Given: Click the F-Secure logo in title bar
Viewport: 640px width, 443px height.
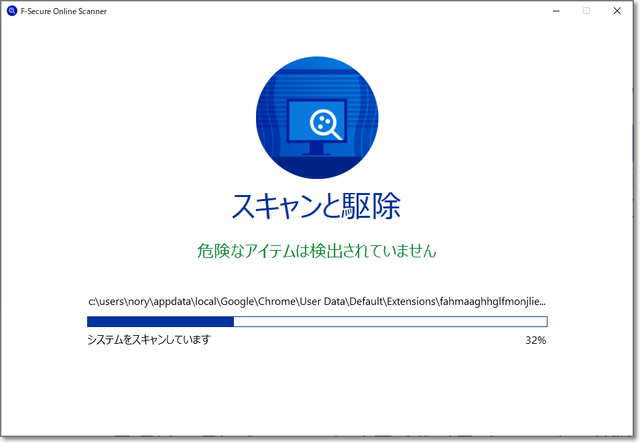Looking at the screenshot, I should point(11,10).
